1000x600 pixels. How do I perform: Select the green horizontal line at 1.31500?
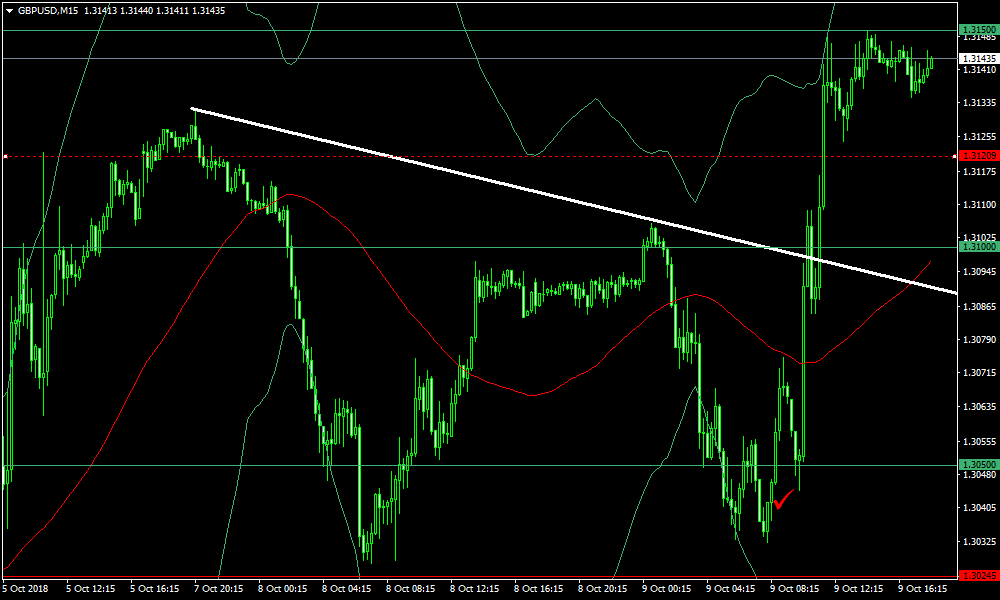[480, 30]
